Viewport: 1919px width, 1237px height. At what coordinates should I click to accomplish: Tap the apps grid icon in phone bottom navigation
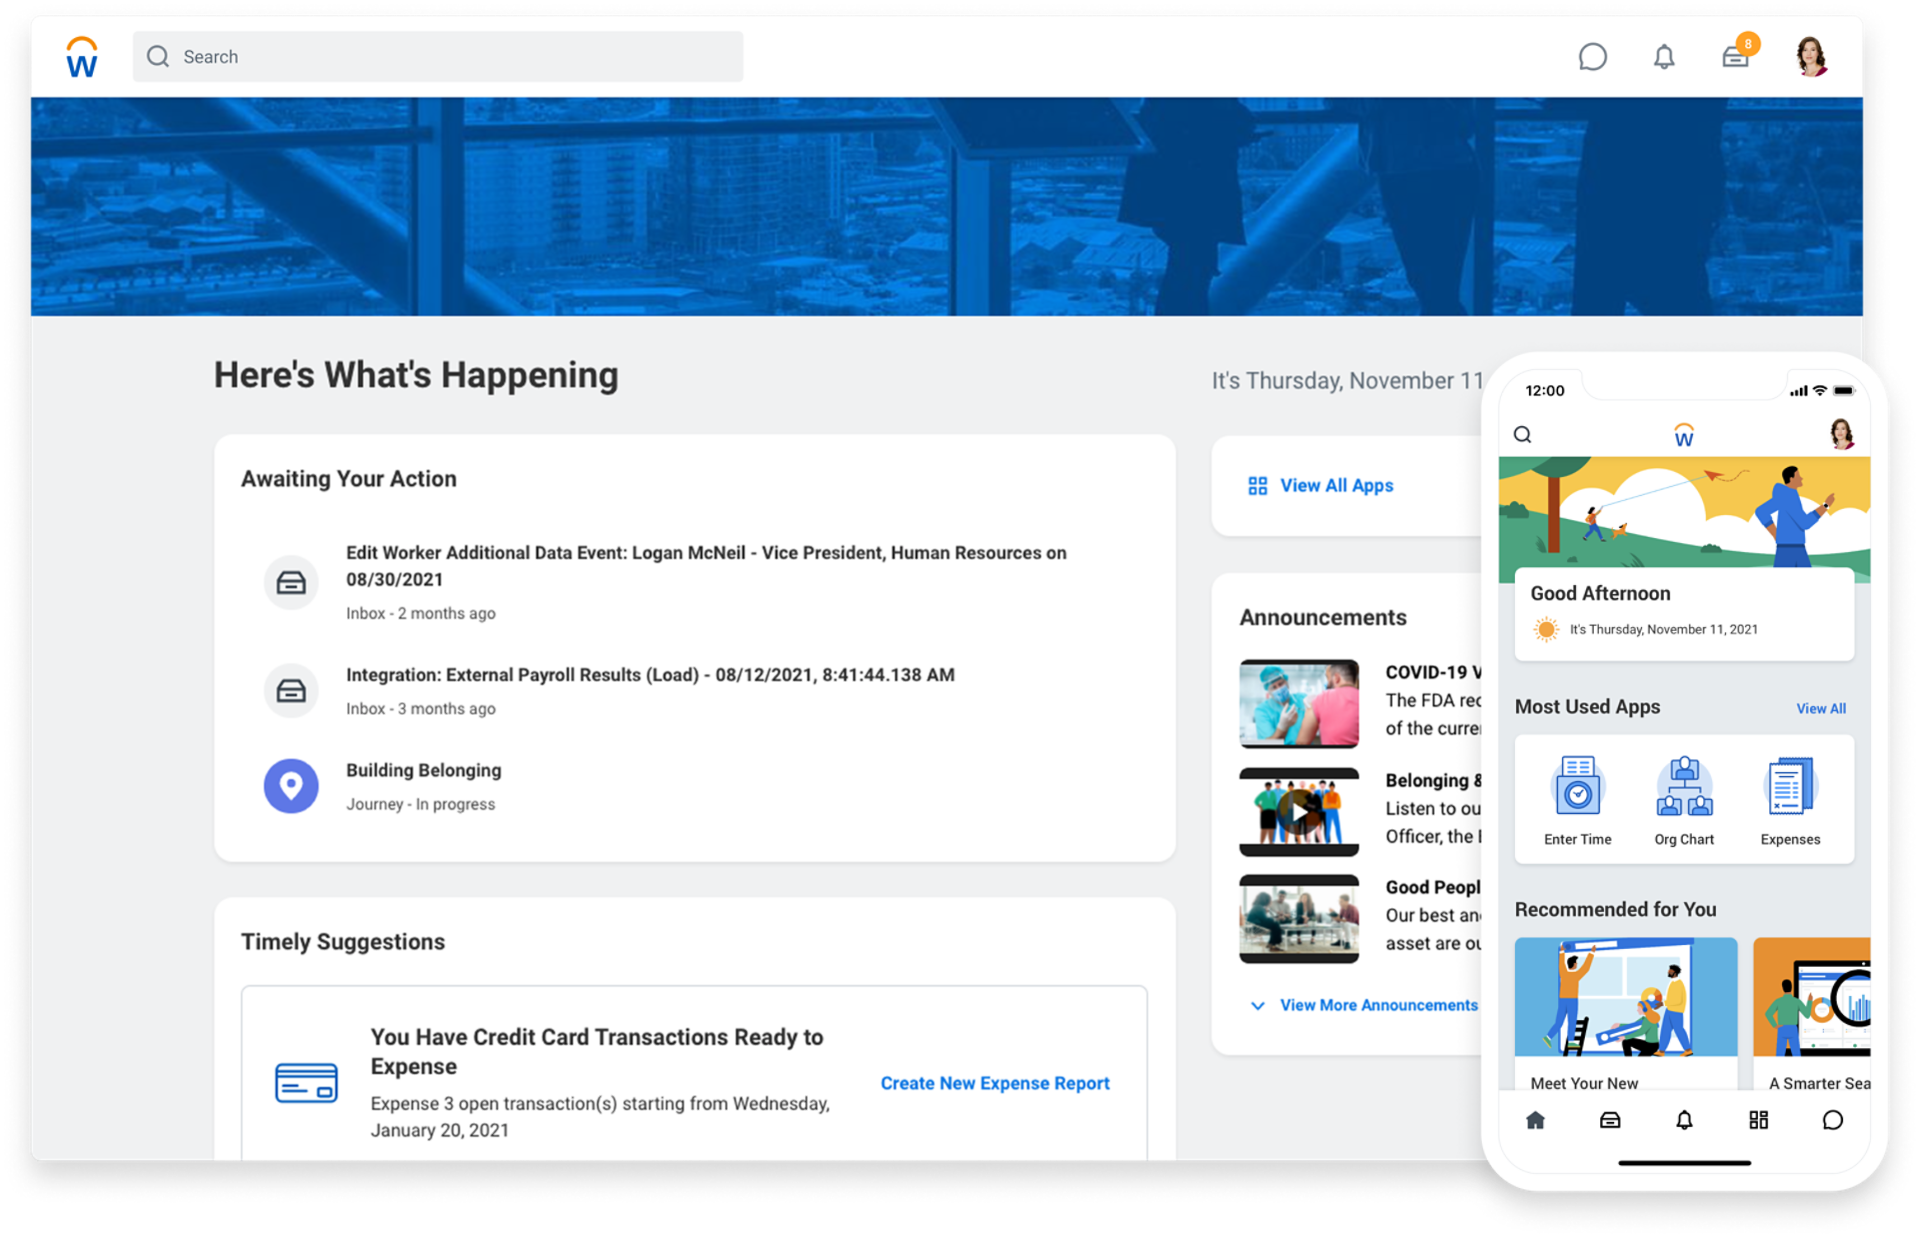[1759, 1120]
